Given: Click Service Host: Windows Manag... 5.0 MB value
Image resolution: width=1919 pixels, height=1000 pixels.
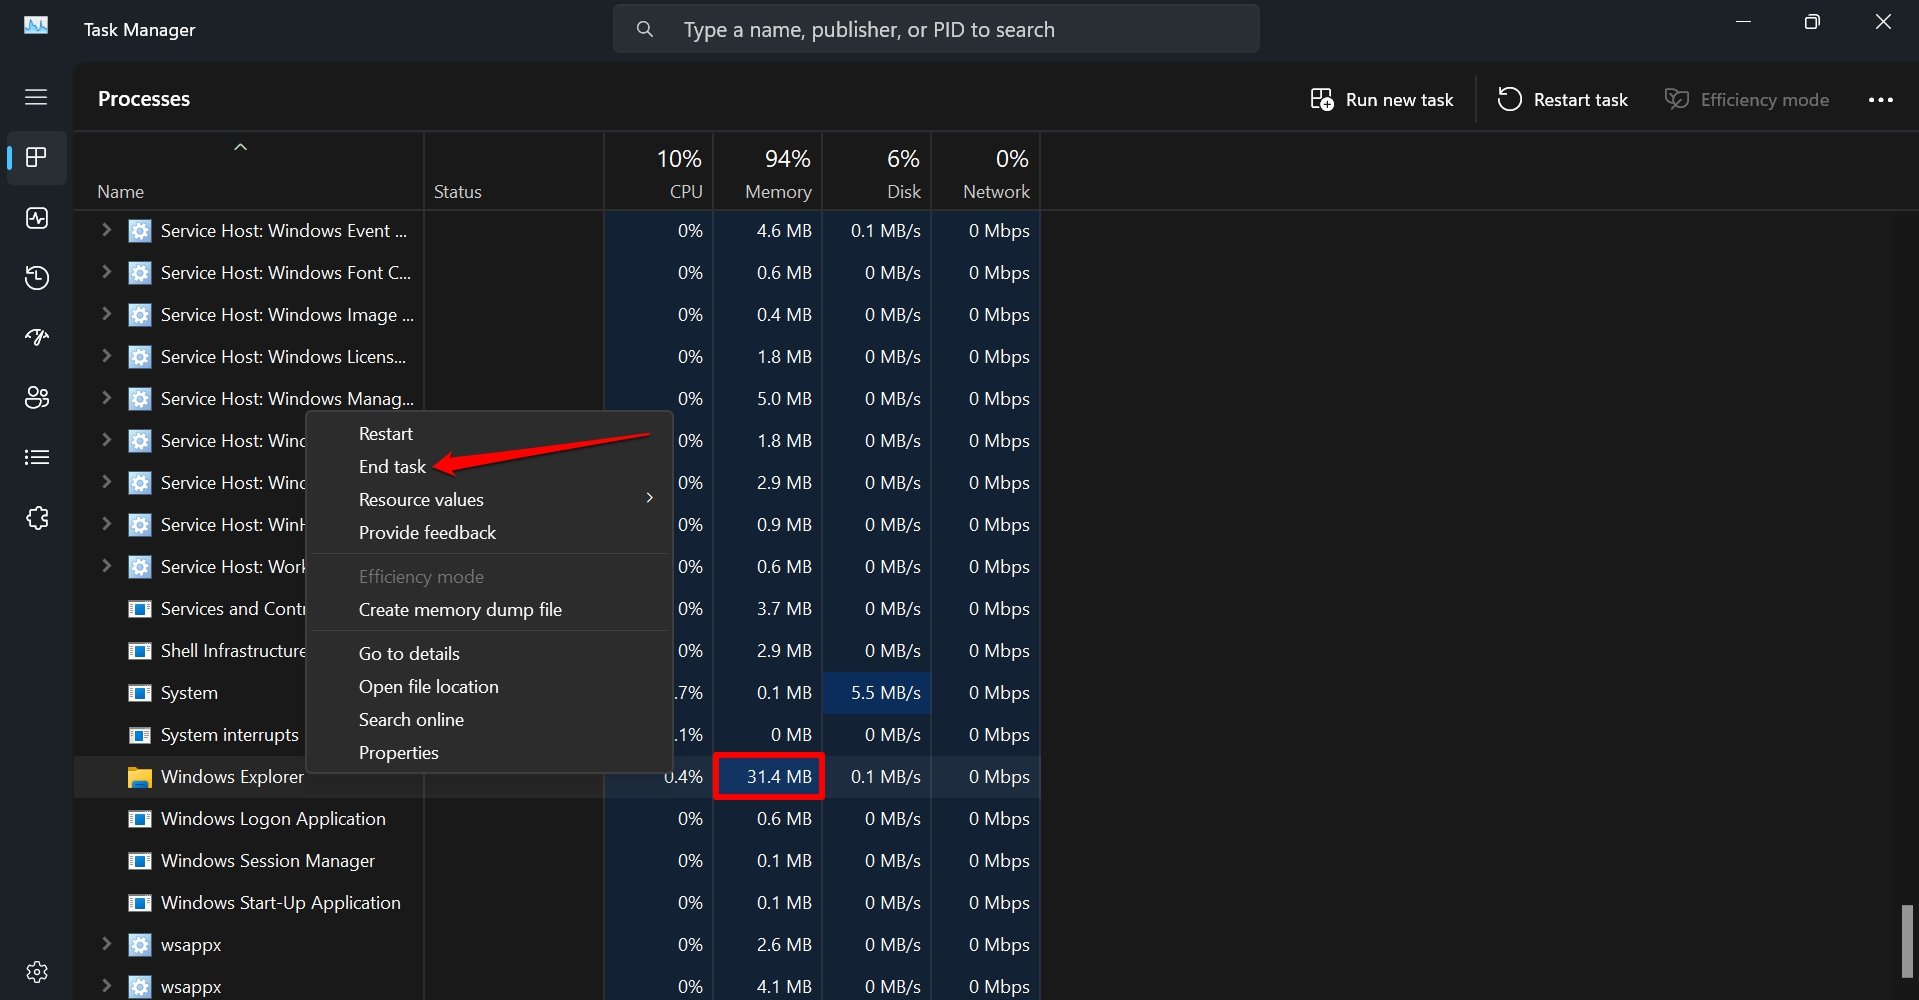Looking at the screenshot, I should (x=784, y=399).
